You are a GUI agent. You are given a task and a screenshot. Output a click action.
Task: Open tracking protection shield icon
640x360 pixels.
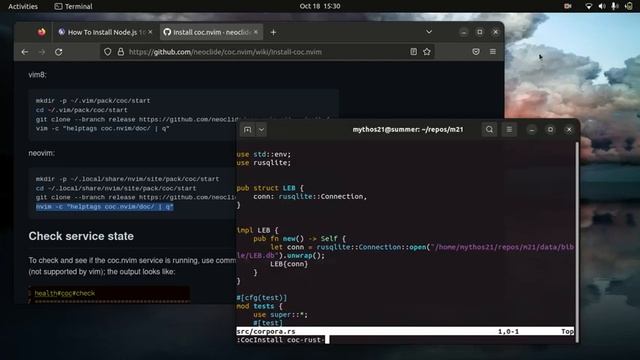point(107,52)
